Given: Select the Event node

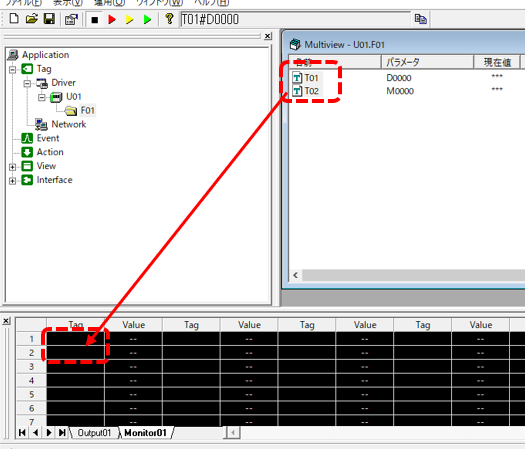Looking at the screenshot, I should coord(48,138).
